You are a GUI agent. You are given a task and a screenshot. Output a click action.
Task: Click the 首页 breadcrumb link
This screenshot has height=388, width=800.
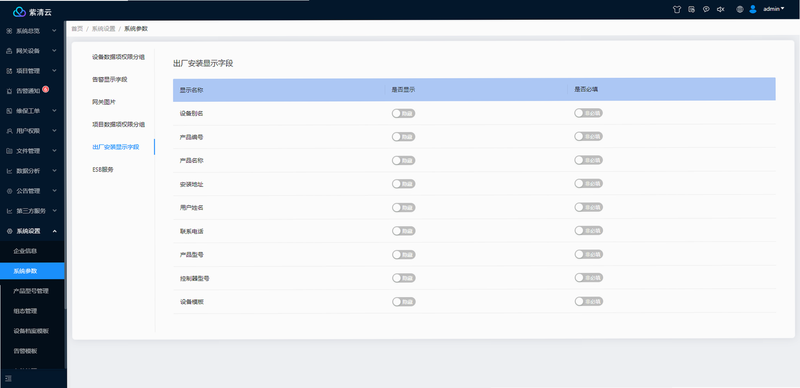click(77, 29)
